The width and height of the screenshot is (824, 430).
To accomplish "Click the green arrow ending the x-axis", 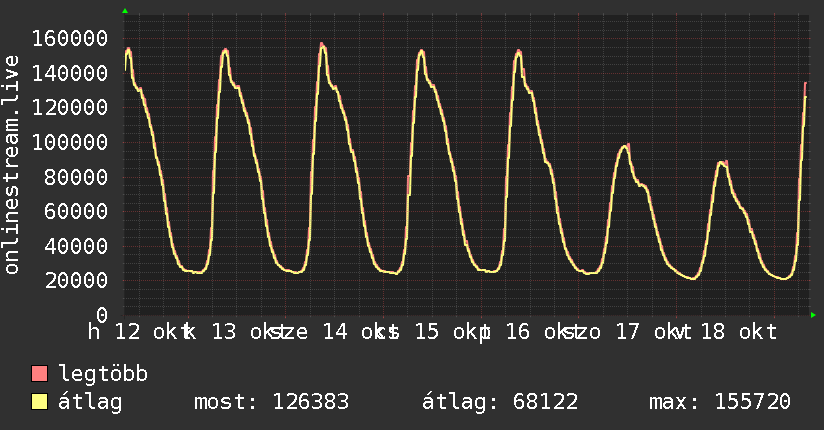I will pyautogui.click(x=813, y=315).
